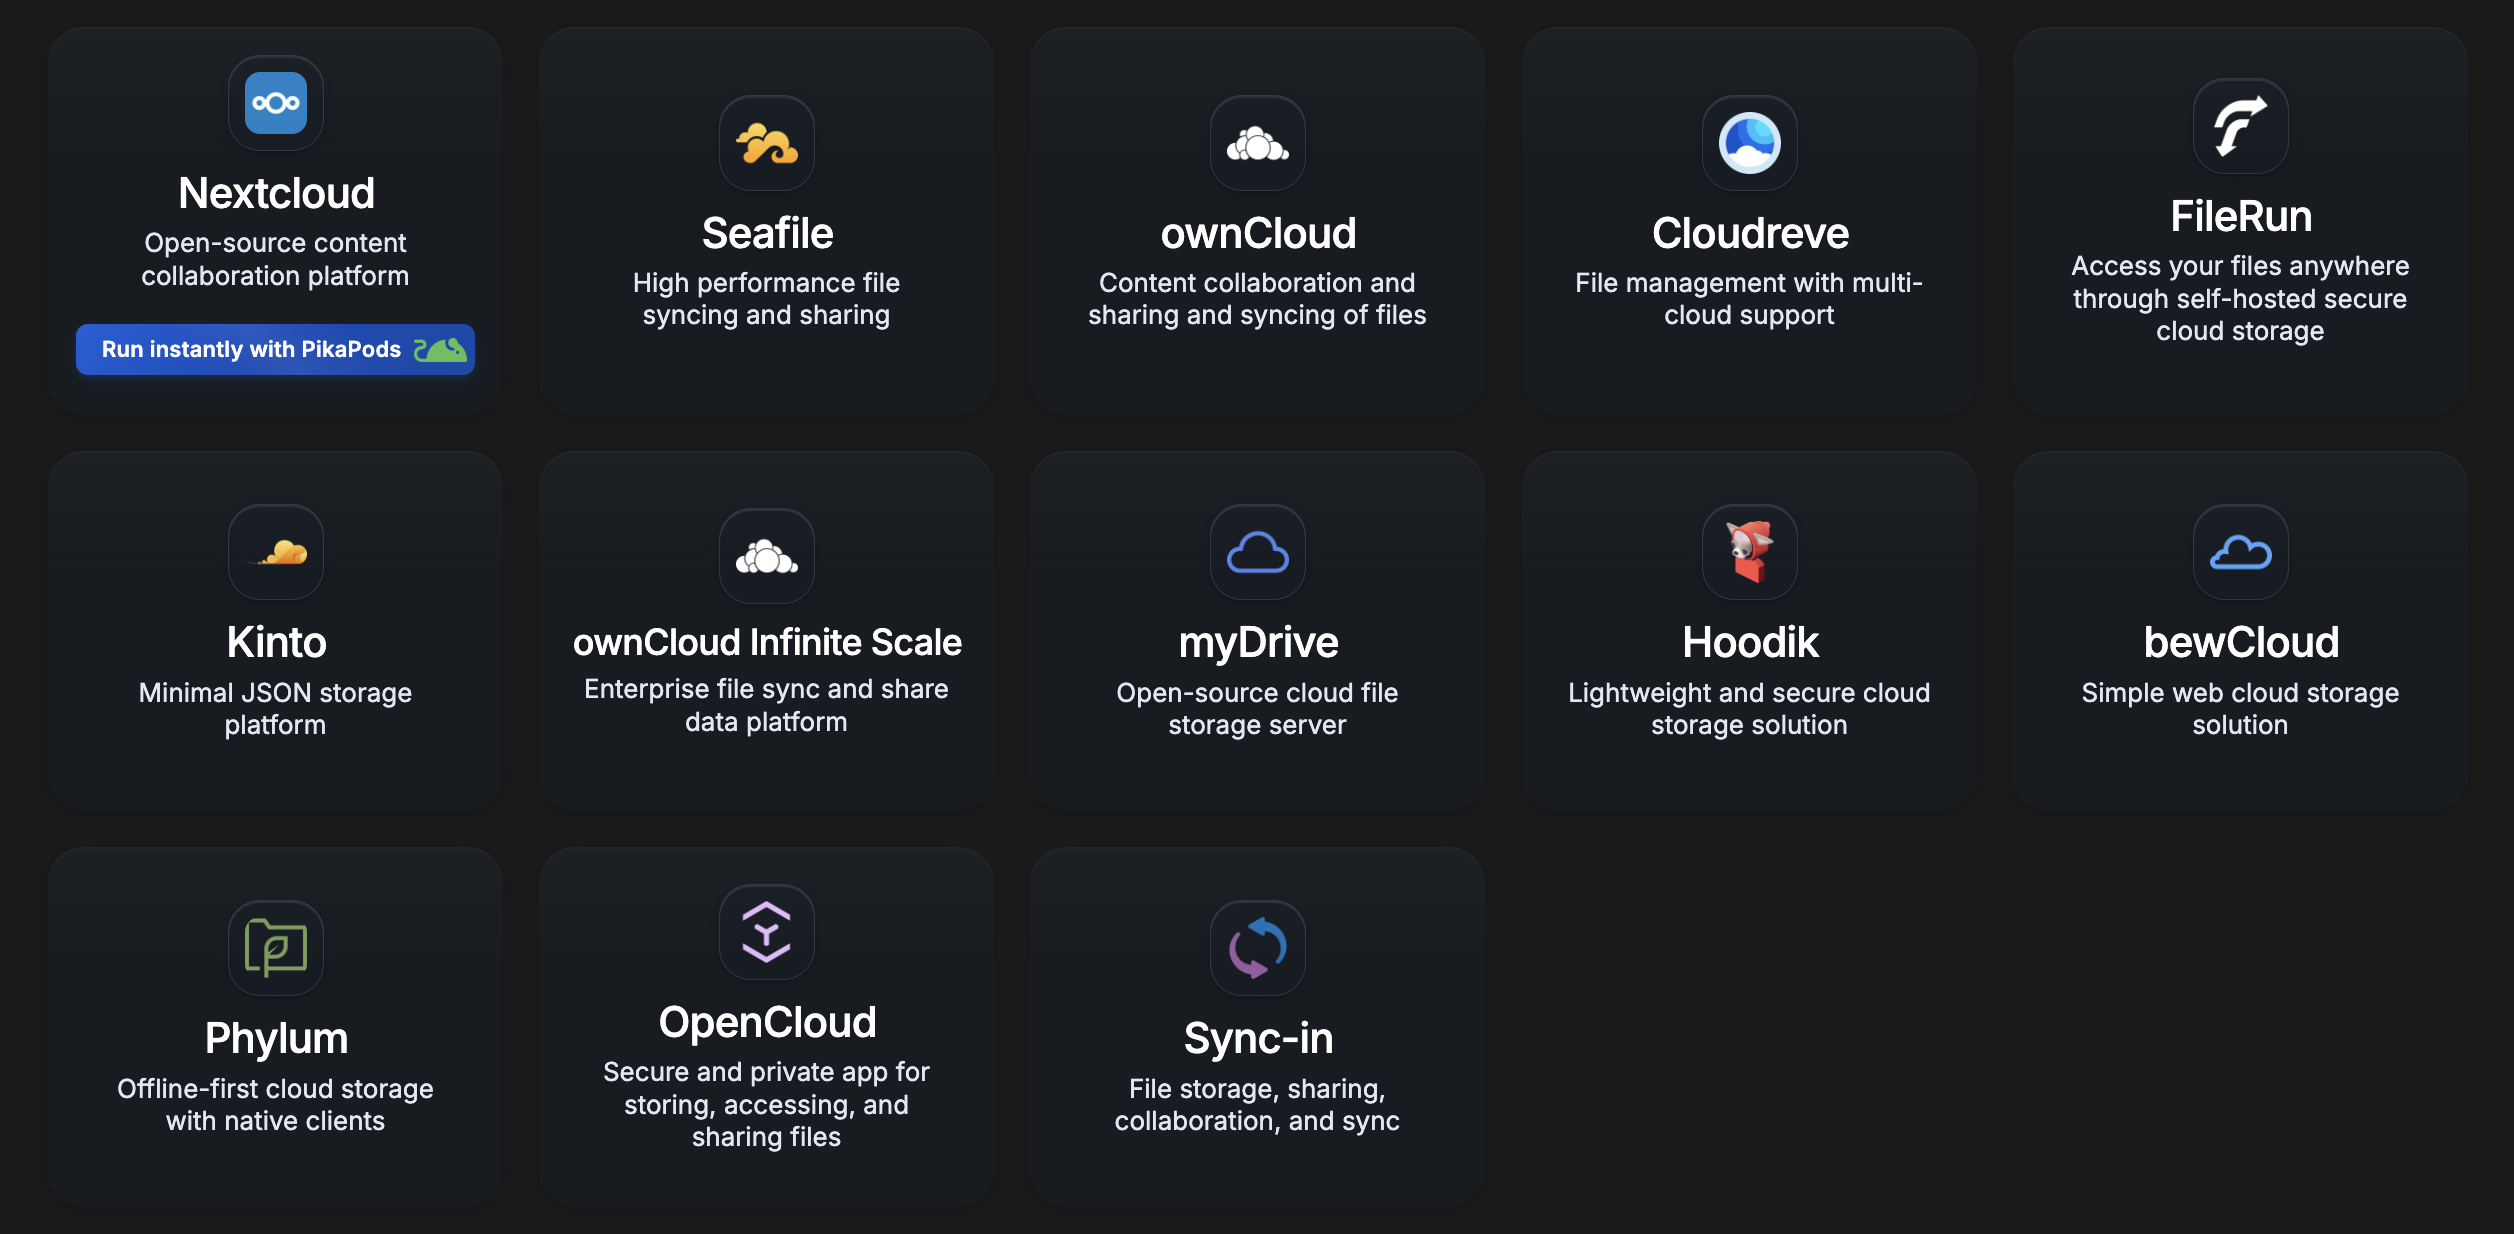Screen dimensions: 2514x1234
Task: Open the Phylum heading link
Action: tap(275, 1038)
